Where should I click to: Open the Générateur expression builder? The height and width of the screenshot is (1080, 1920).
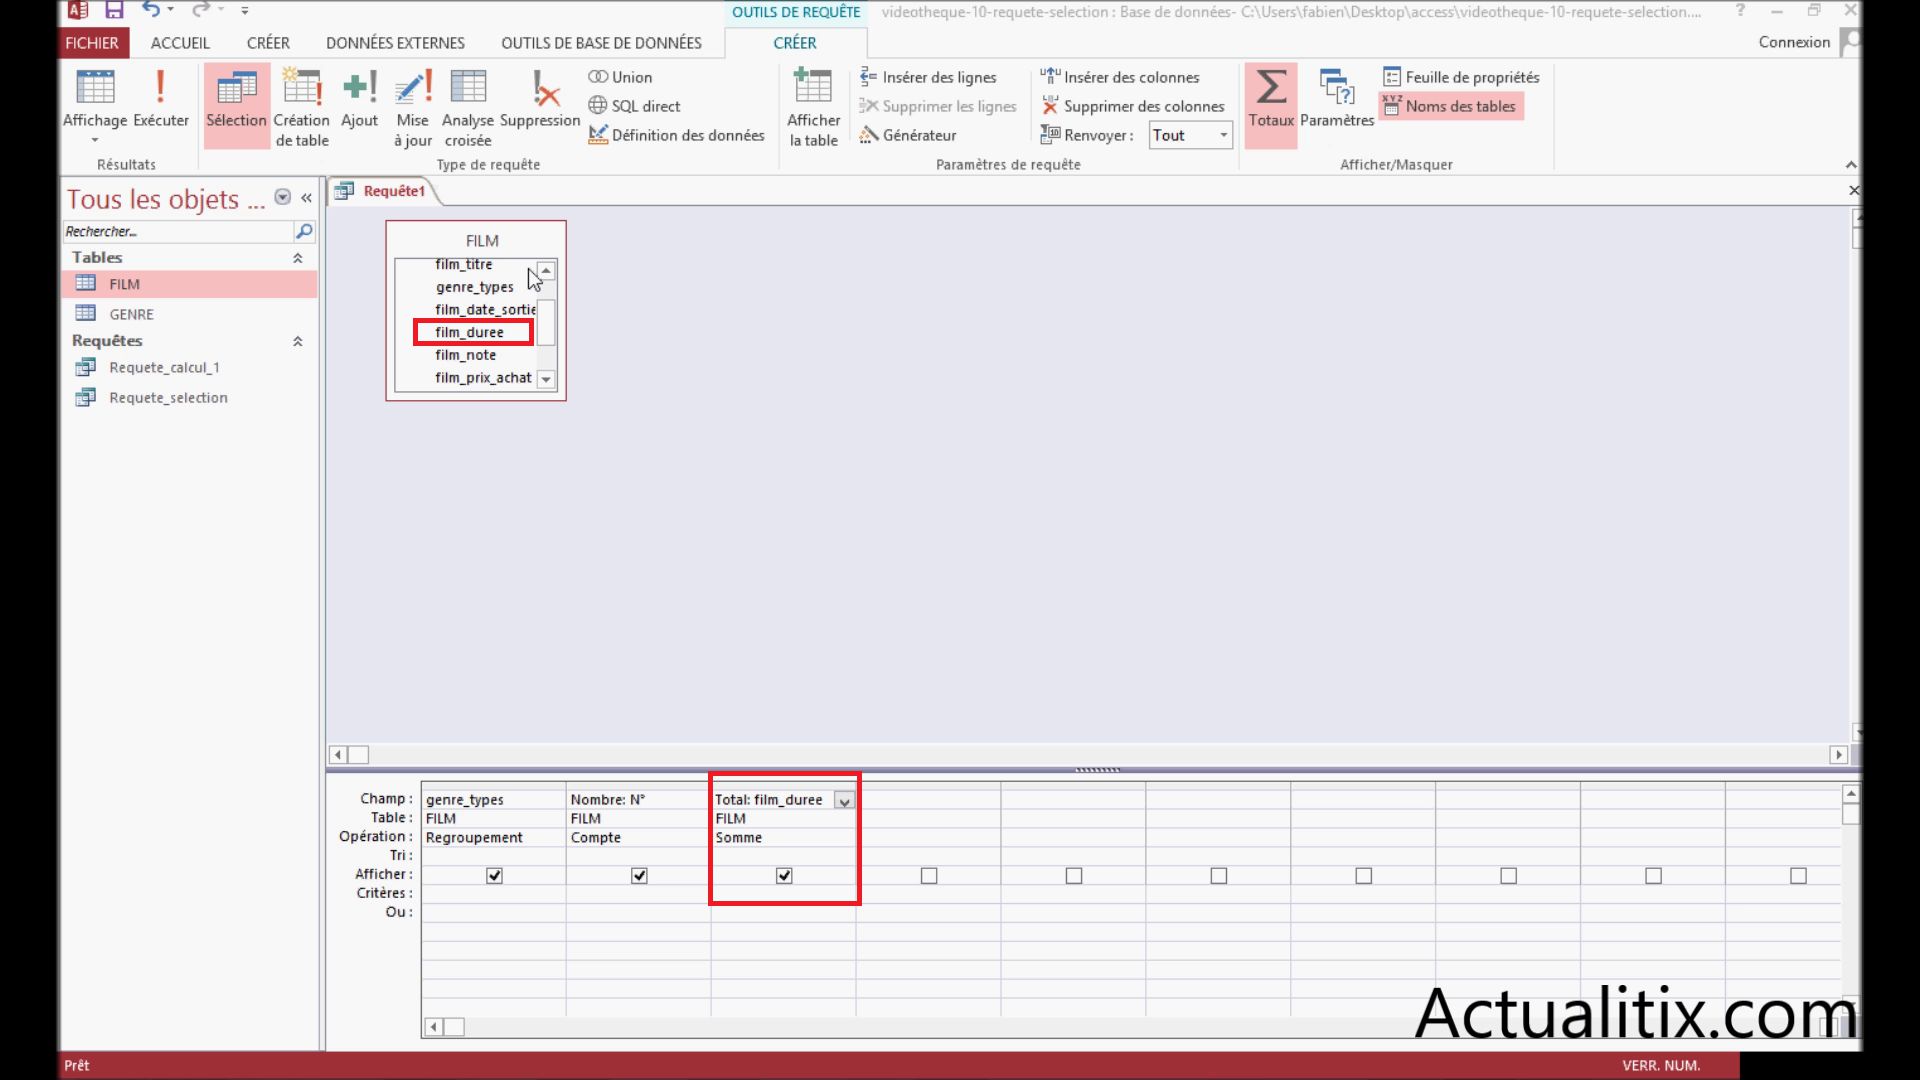[908, 135]
